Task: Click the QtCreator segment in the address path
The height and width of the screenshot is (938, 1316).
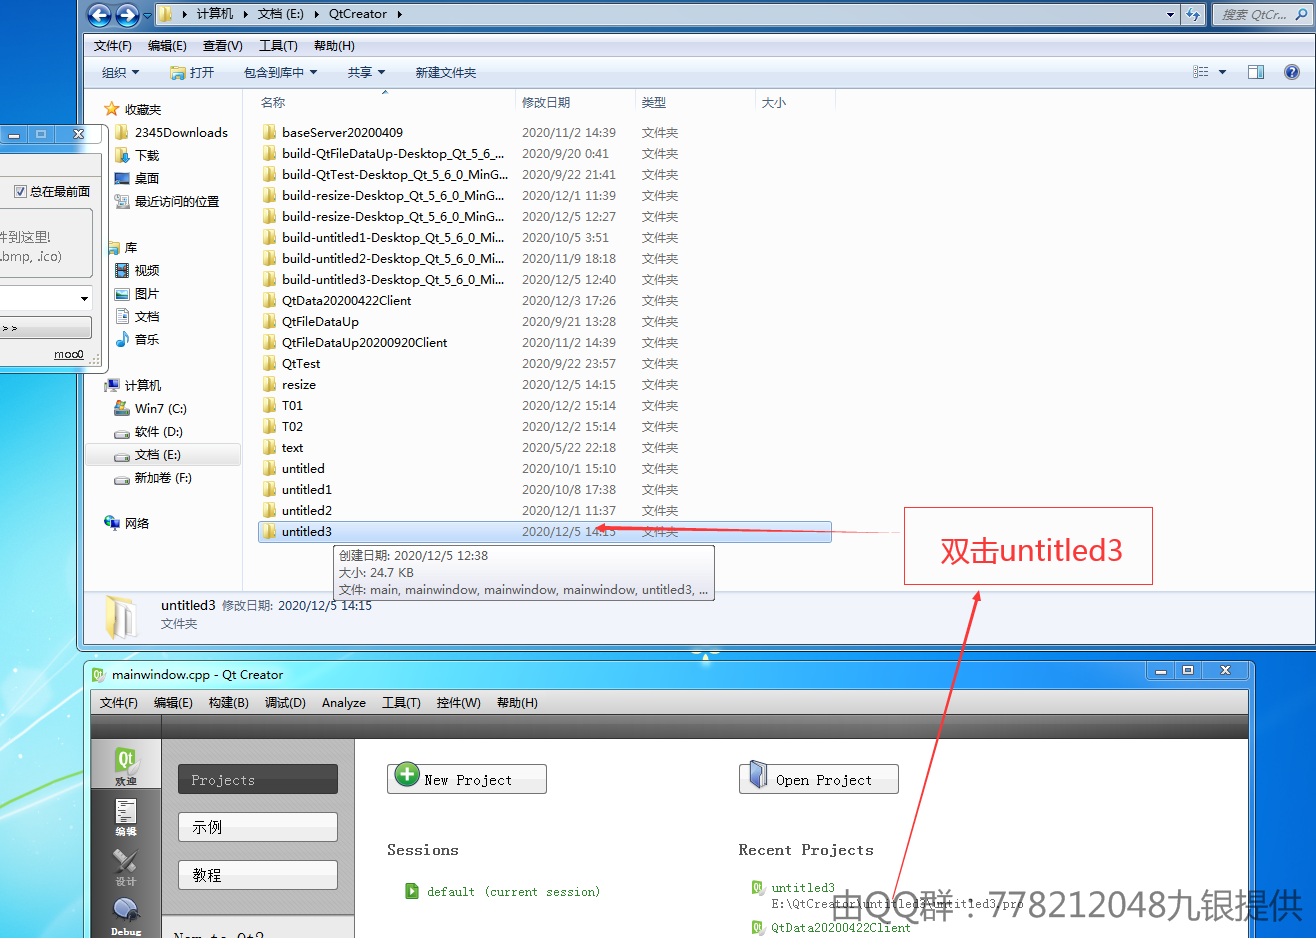Action: point(358,14)
